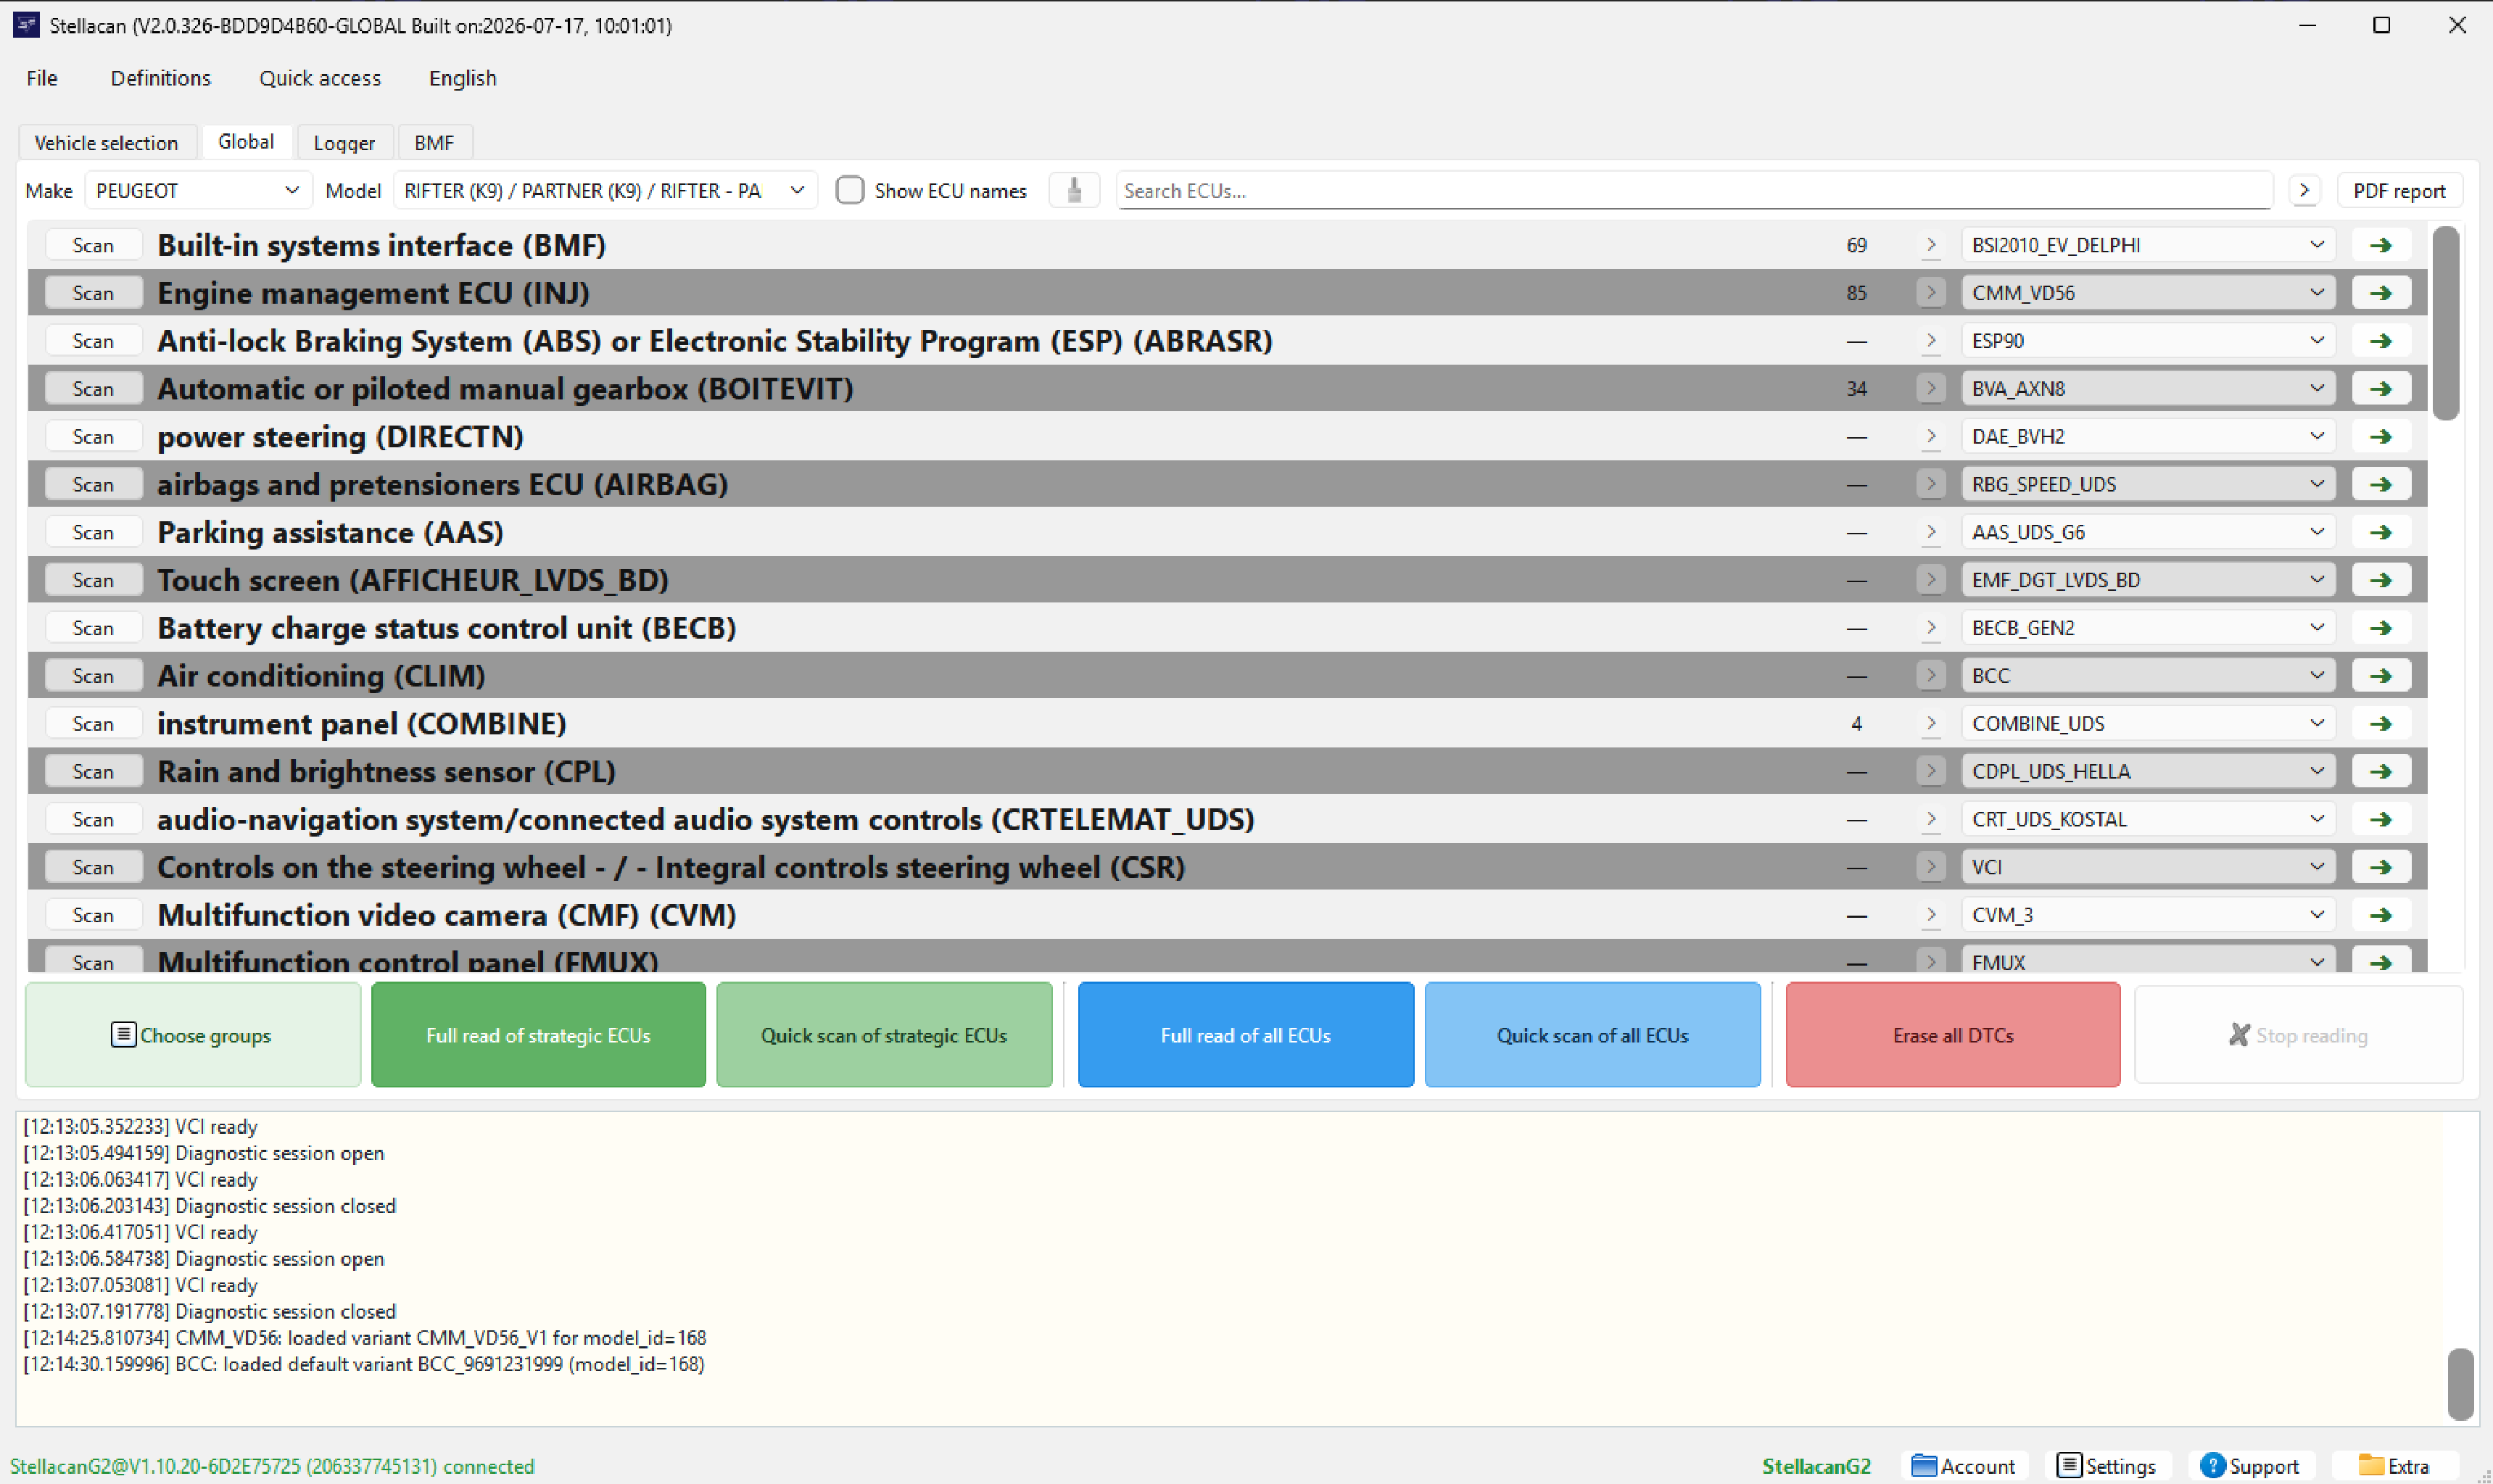Screen dimensions: 2493x1484
Task: Open BVA_AXN8 variant dropdown
Action: click(x=2147, y=388)
